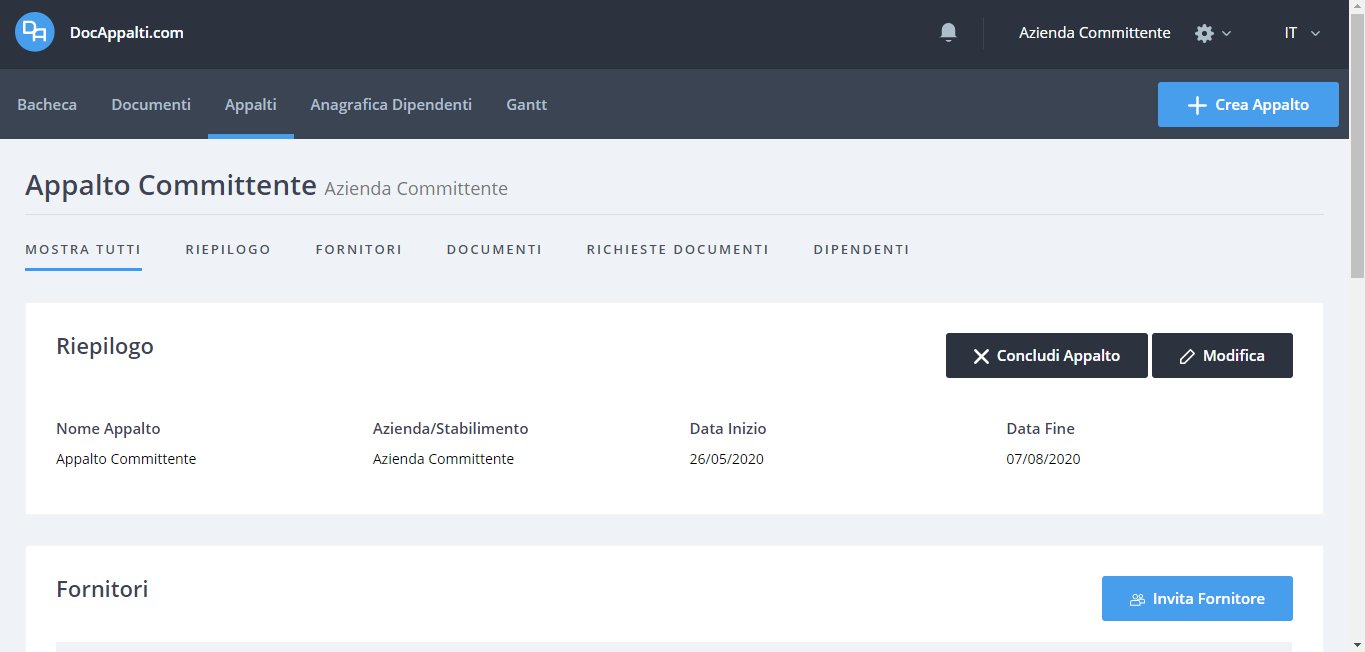Select the Dipendenti tab
The image size is (1365, 652).
click(861, 249)
